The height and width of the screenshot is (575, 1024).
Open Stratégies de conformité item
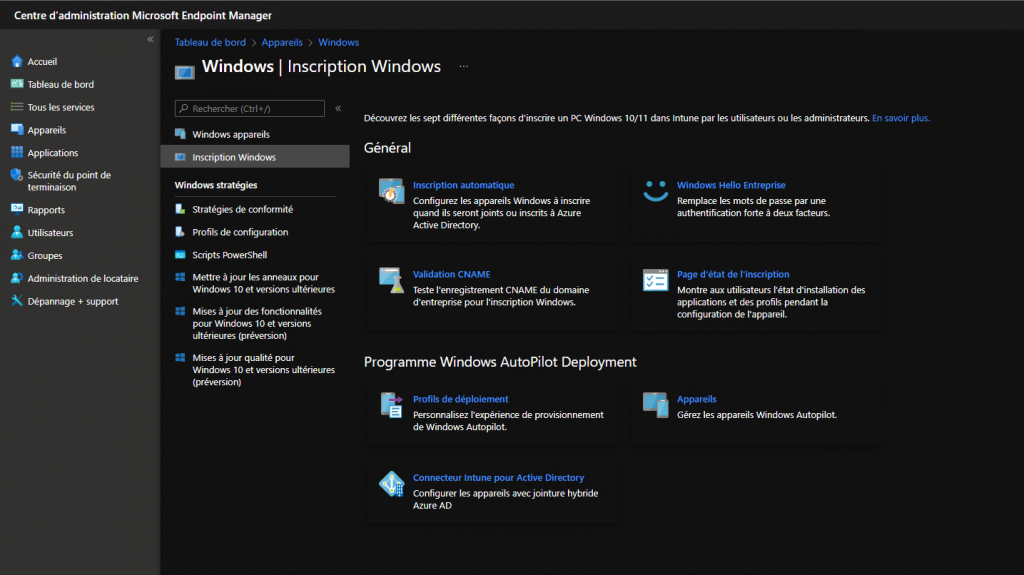(242, 209)
